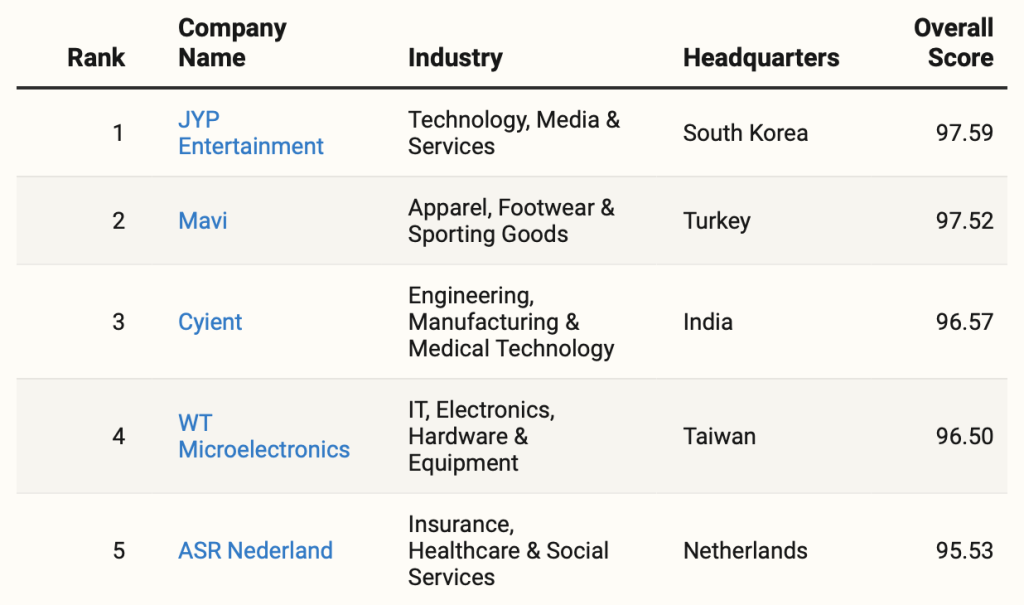Select the Technology, Media & Services cell

(514, 133)
